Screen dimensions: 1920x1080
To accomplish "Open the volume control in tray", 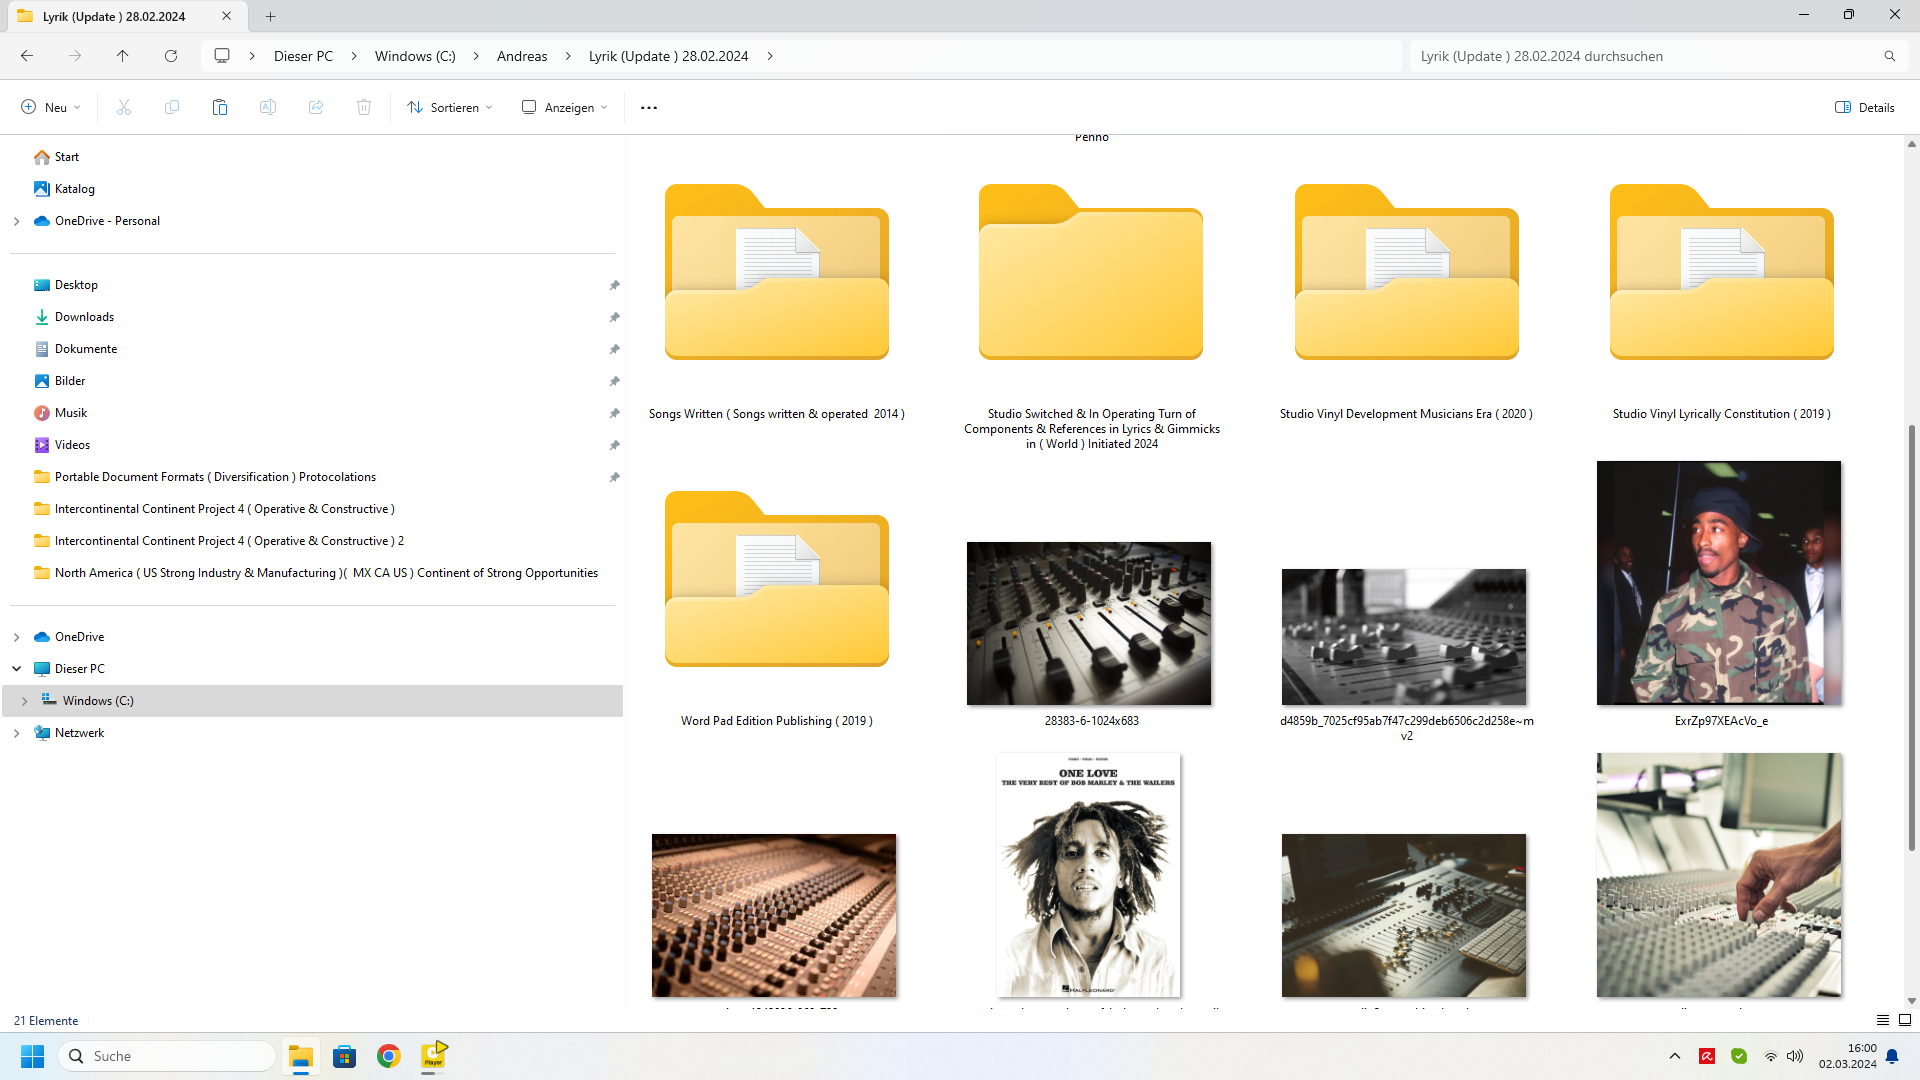I will [x=1795, y=1056].
